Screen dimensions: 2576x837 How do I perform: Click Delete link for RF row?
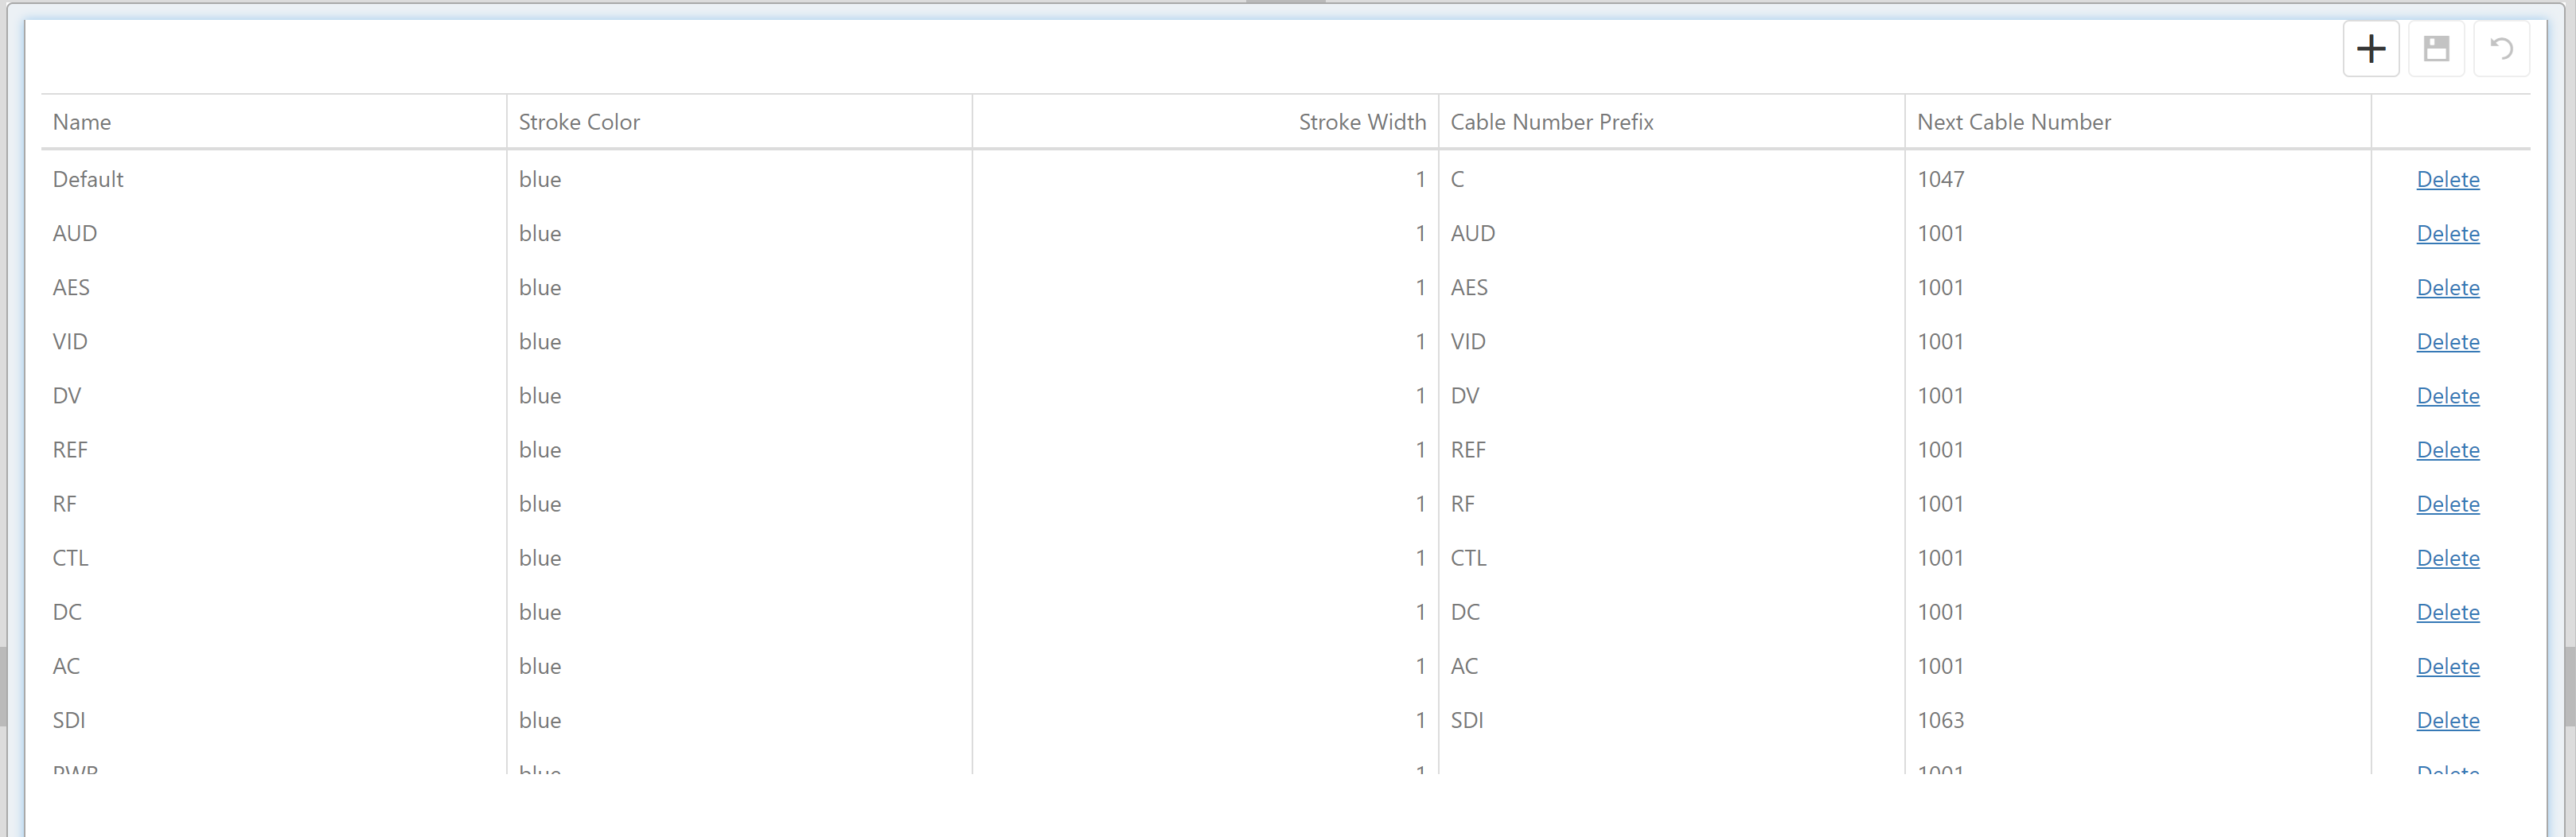tap(2447, 504)
